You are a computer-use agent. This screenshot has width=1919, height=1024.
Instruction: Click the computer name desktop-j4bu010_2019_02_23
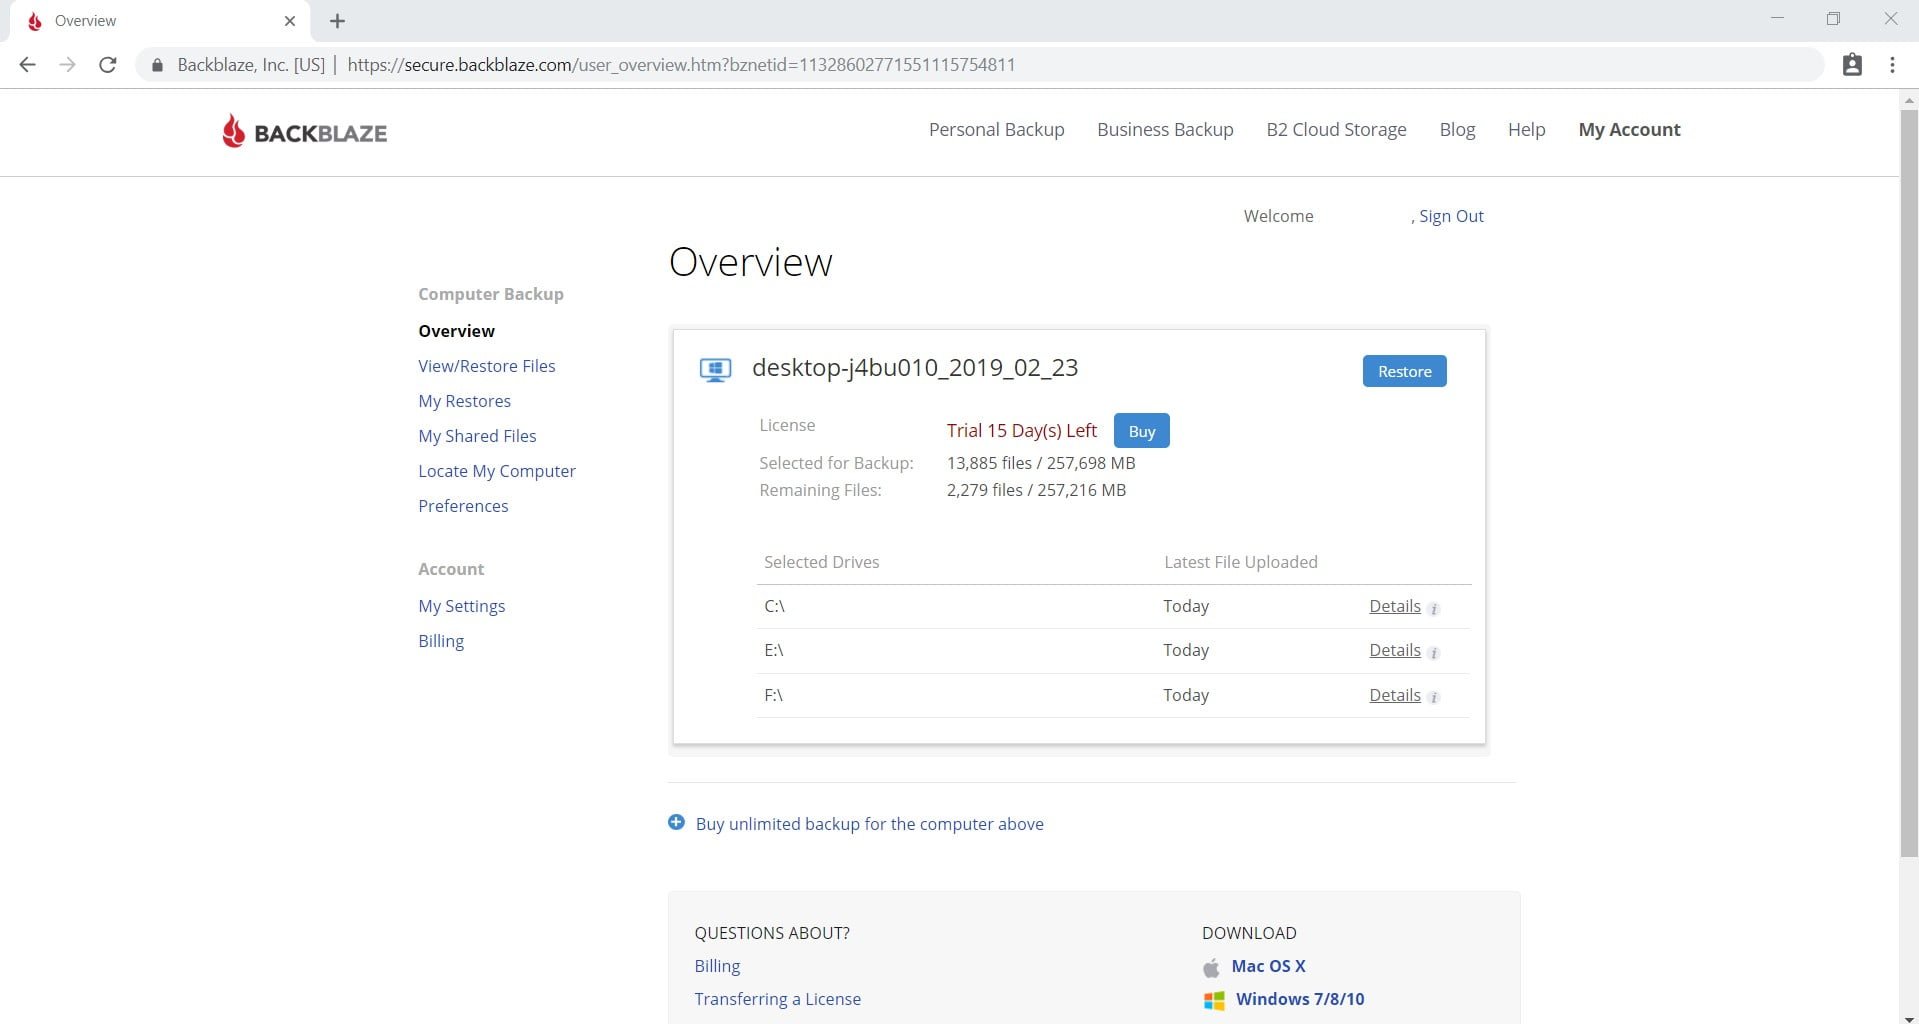point(914,368)
